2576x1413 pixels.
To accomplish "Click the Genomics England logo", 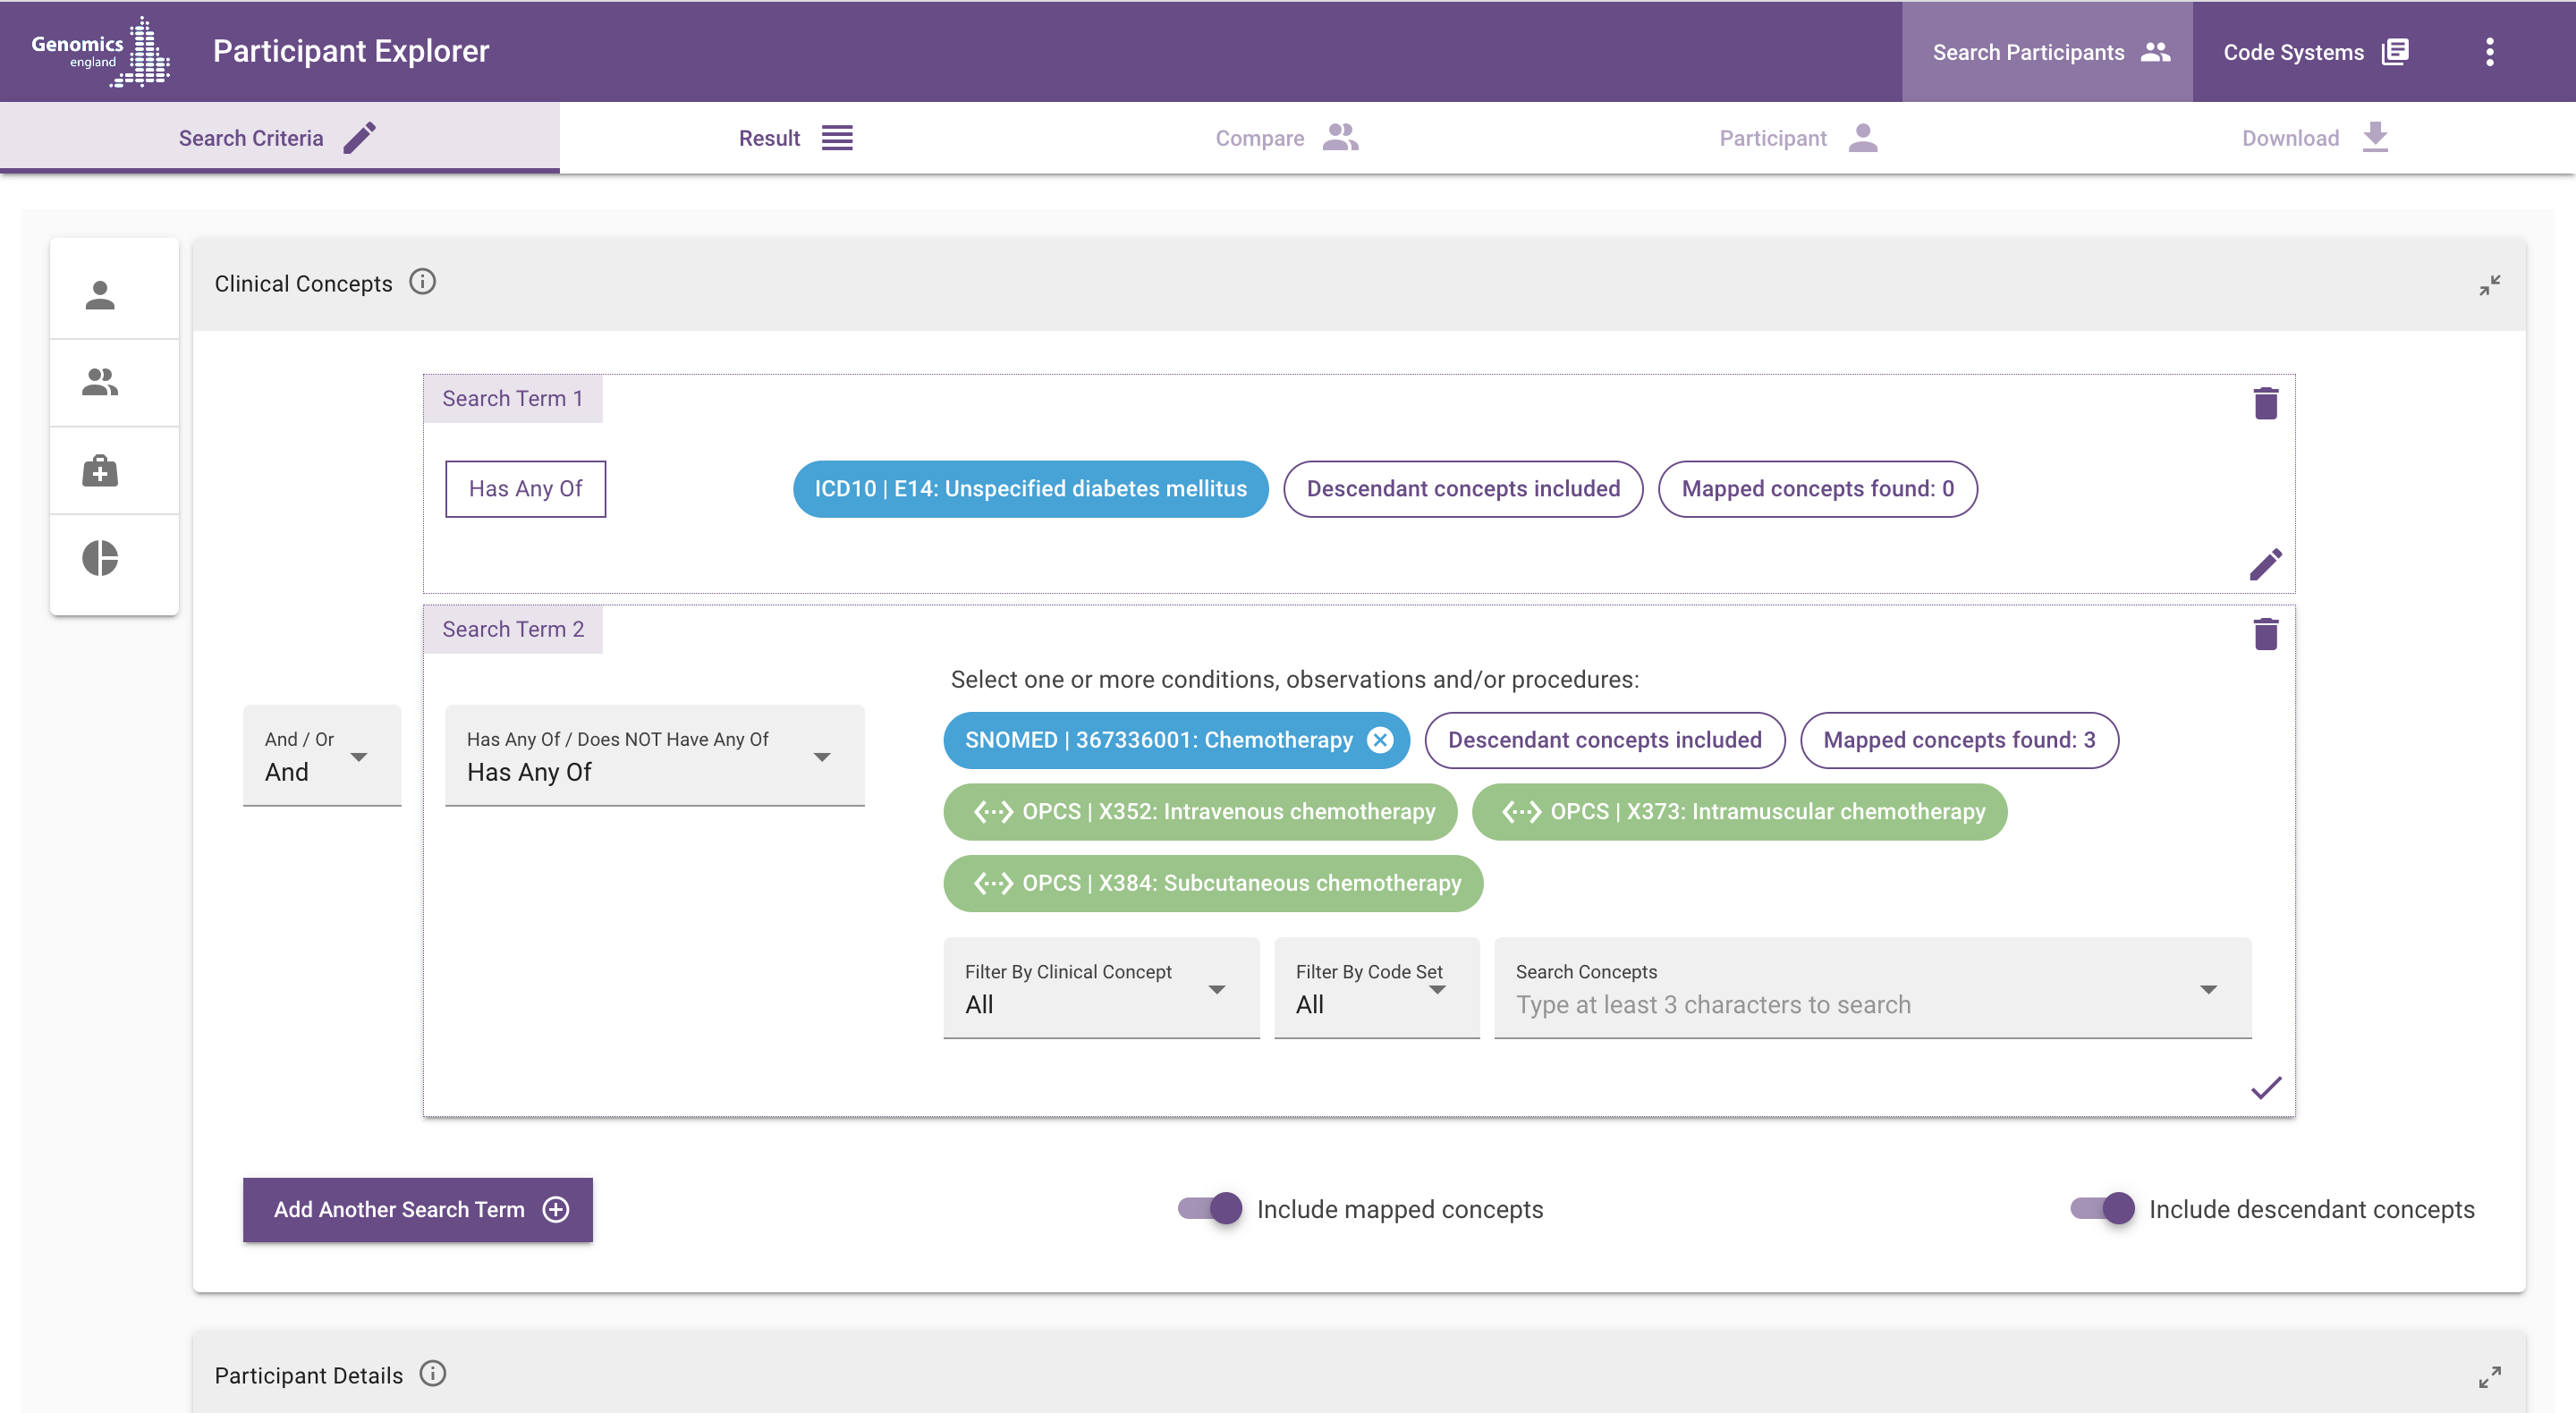I will [x=100, y=51].
